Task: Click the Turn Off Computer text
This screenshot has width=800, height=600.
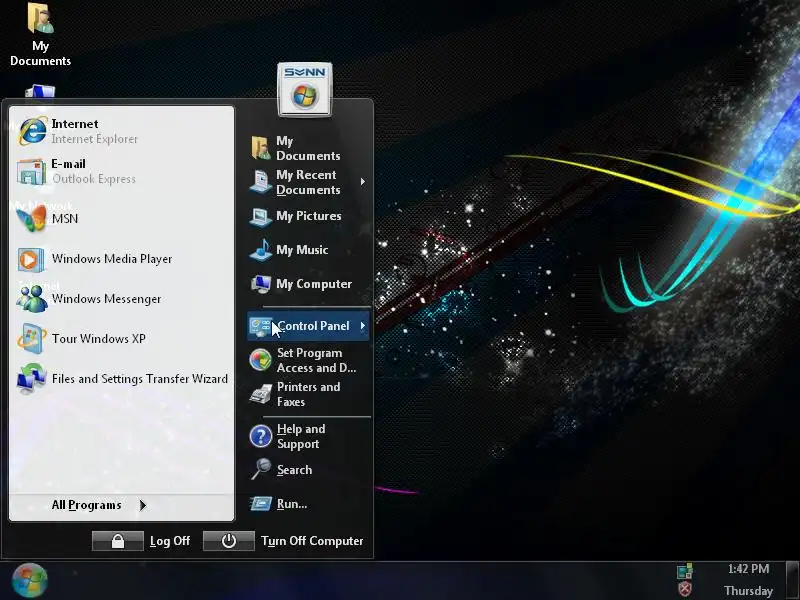Action: (312, 541)
